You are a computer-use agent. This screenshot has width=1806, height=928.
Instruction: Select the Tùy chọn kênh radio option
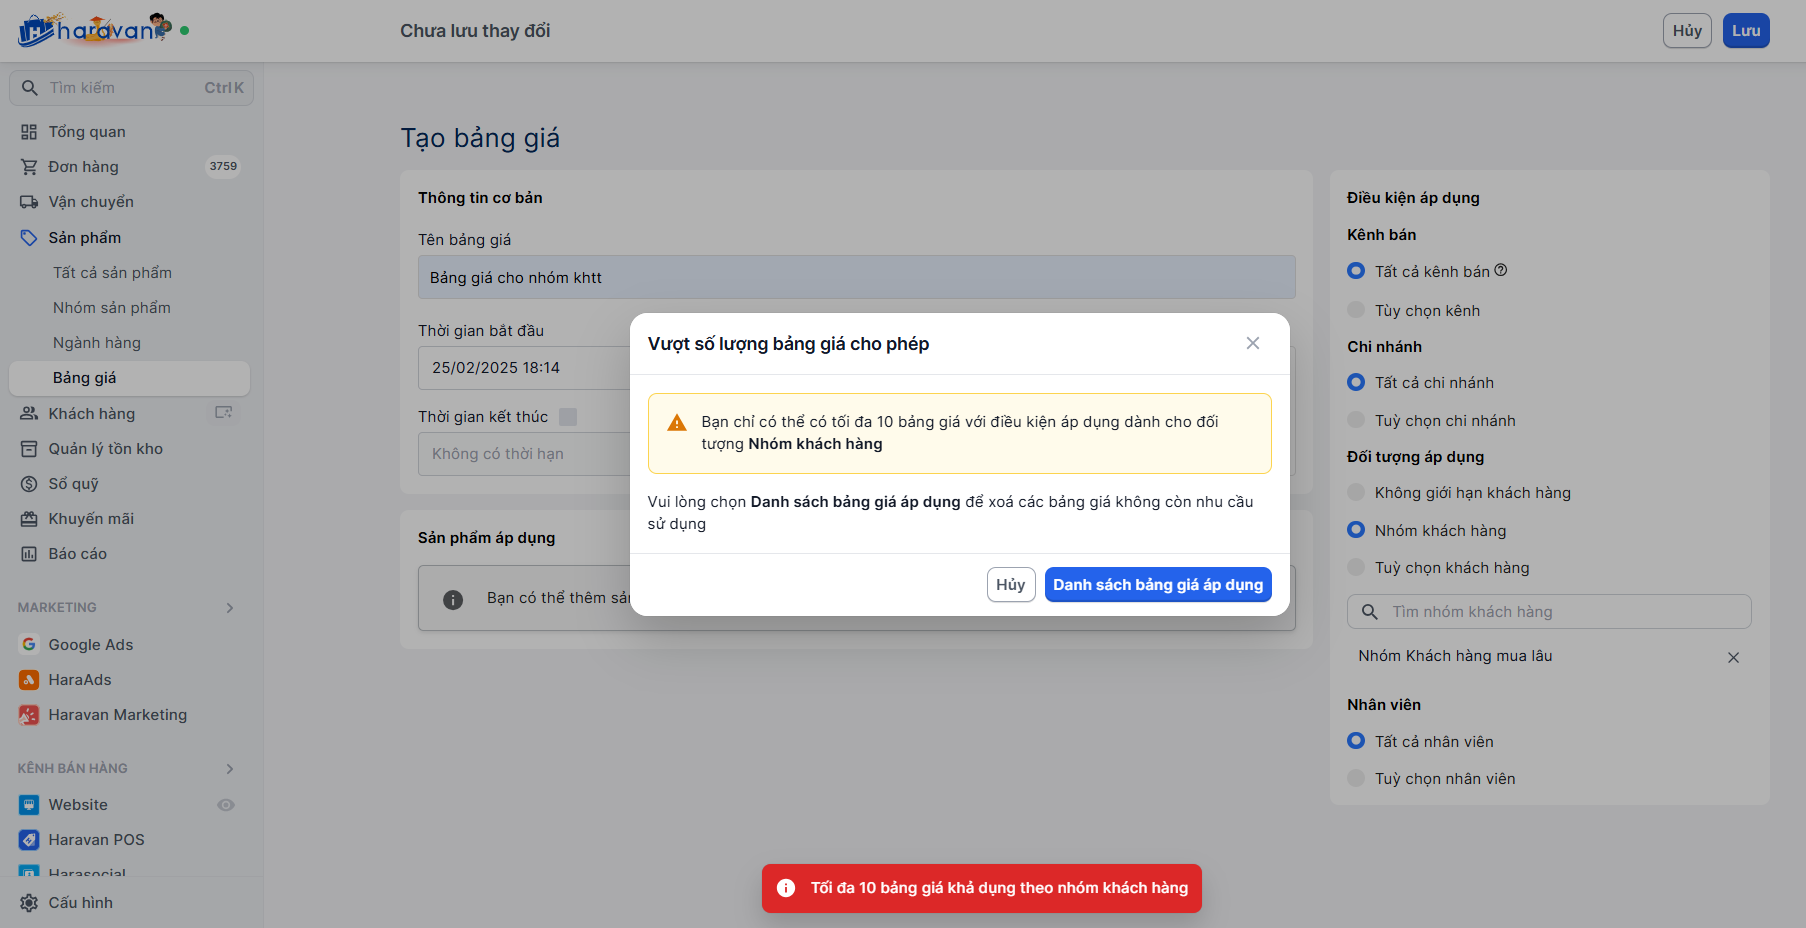pyautogui.click(x=1356, y=310)
